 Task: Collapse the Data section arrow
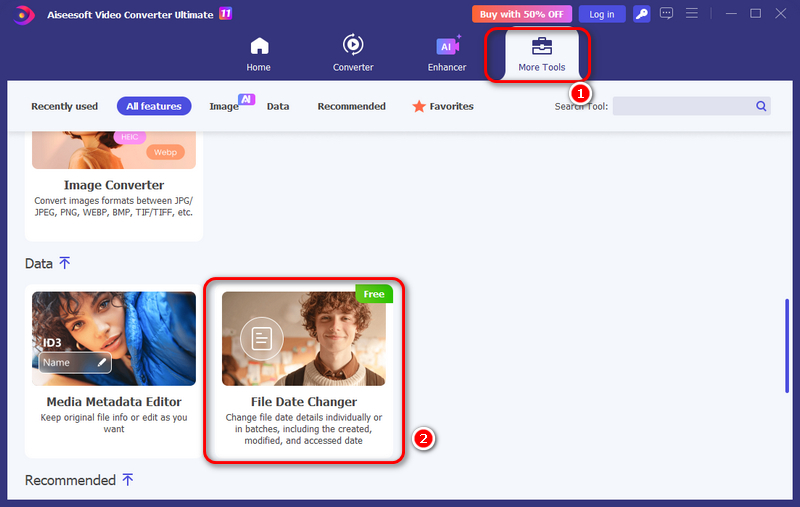pos(64,263)
